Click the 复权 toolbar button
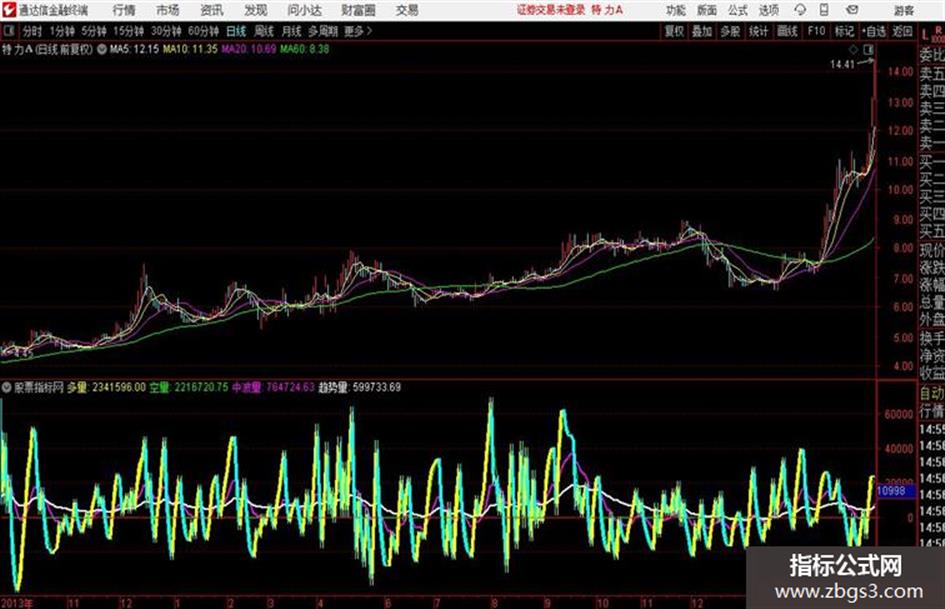This screenshot has height=609, width=945. (x=674, y=31)
